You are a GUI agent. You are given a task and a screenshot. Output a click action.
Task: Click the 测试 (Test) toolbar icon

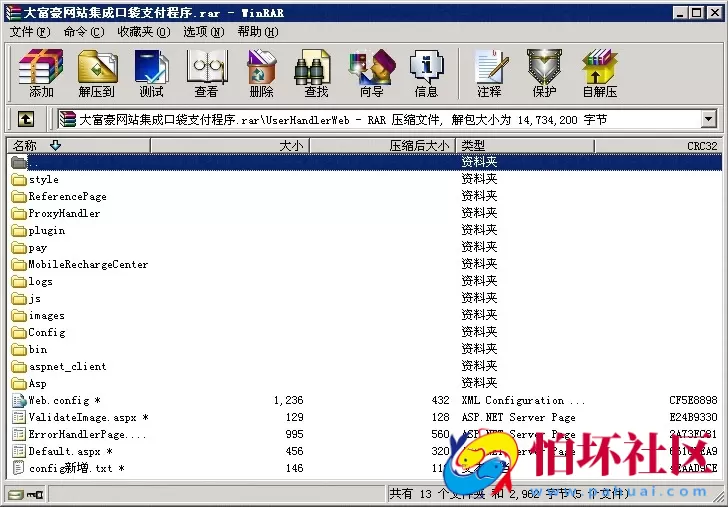151,73
